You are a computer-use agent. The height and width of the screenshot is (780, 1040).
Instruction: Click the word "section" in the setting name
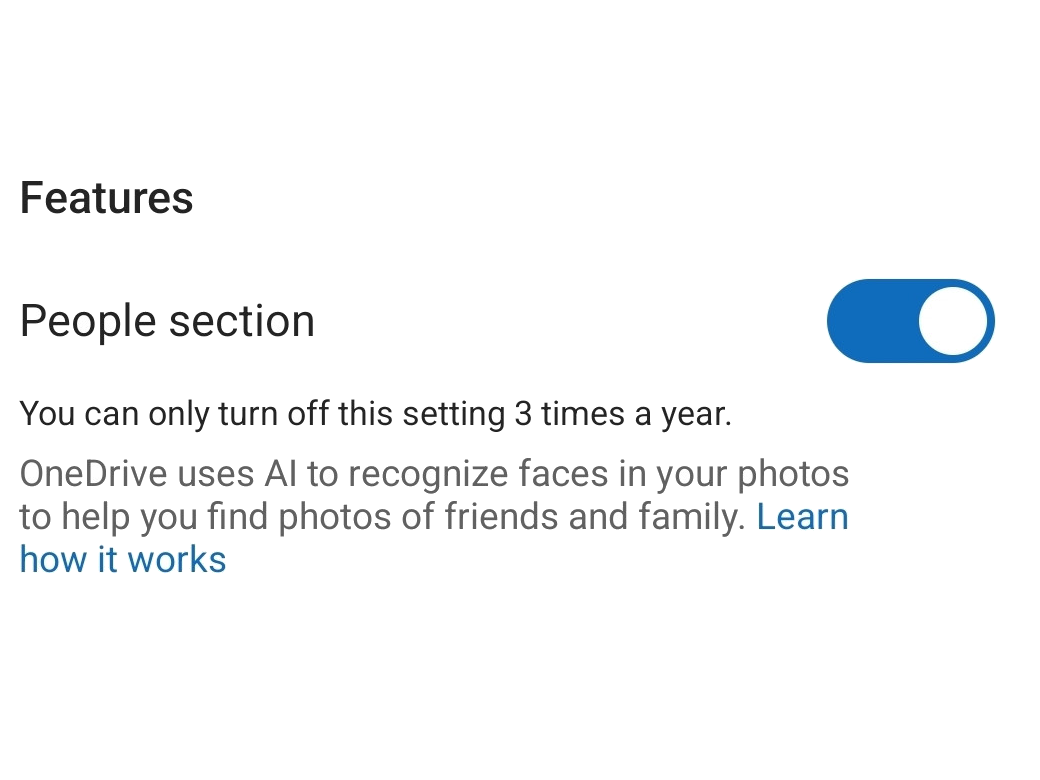click(241, 322)
